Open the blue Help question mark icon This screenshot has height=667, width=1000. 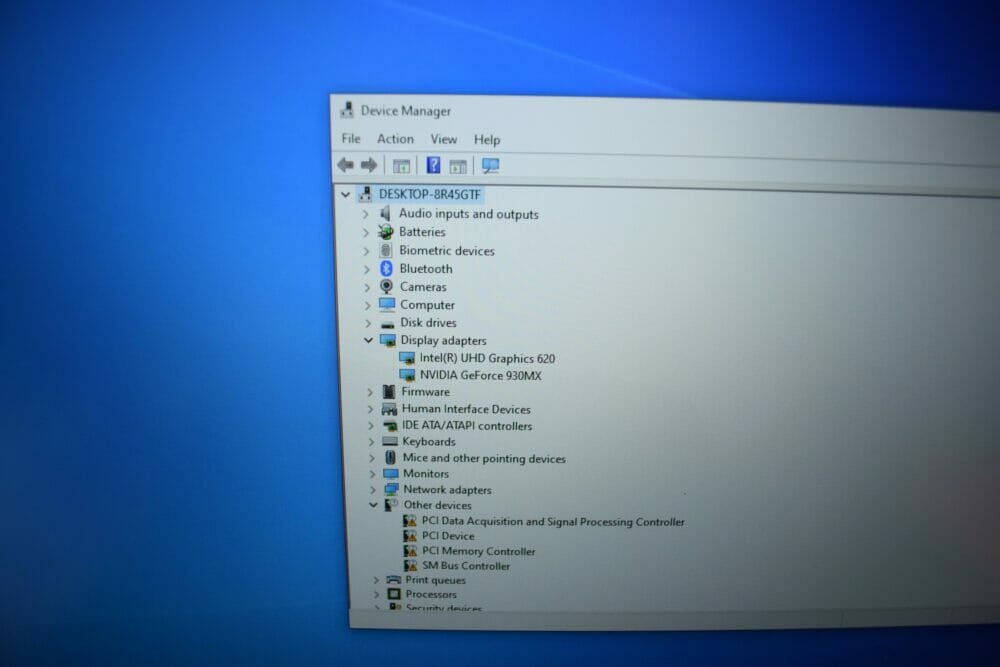pos(434,166)
